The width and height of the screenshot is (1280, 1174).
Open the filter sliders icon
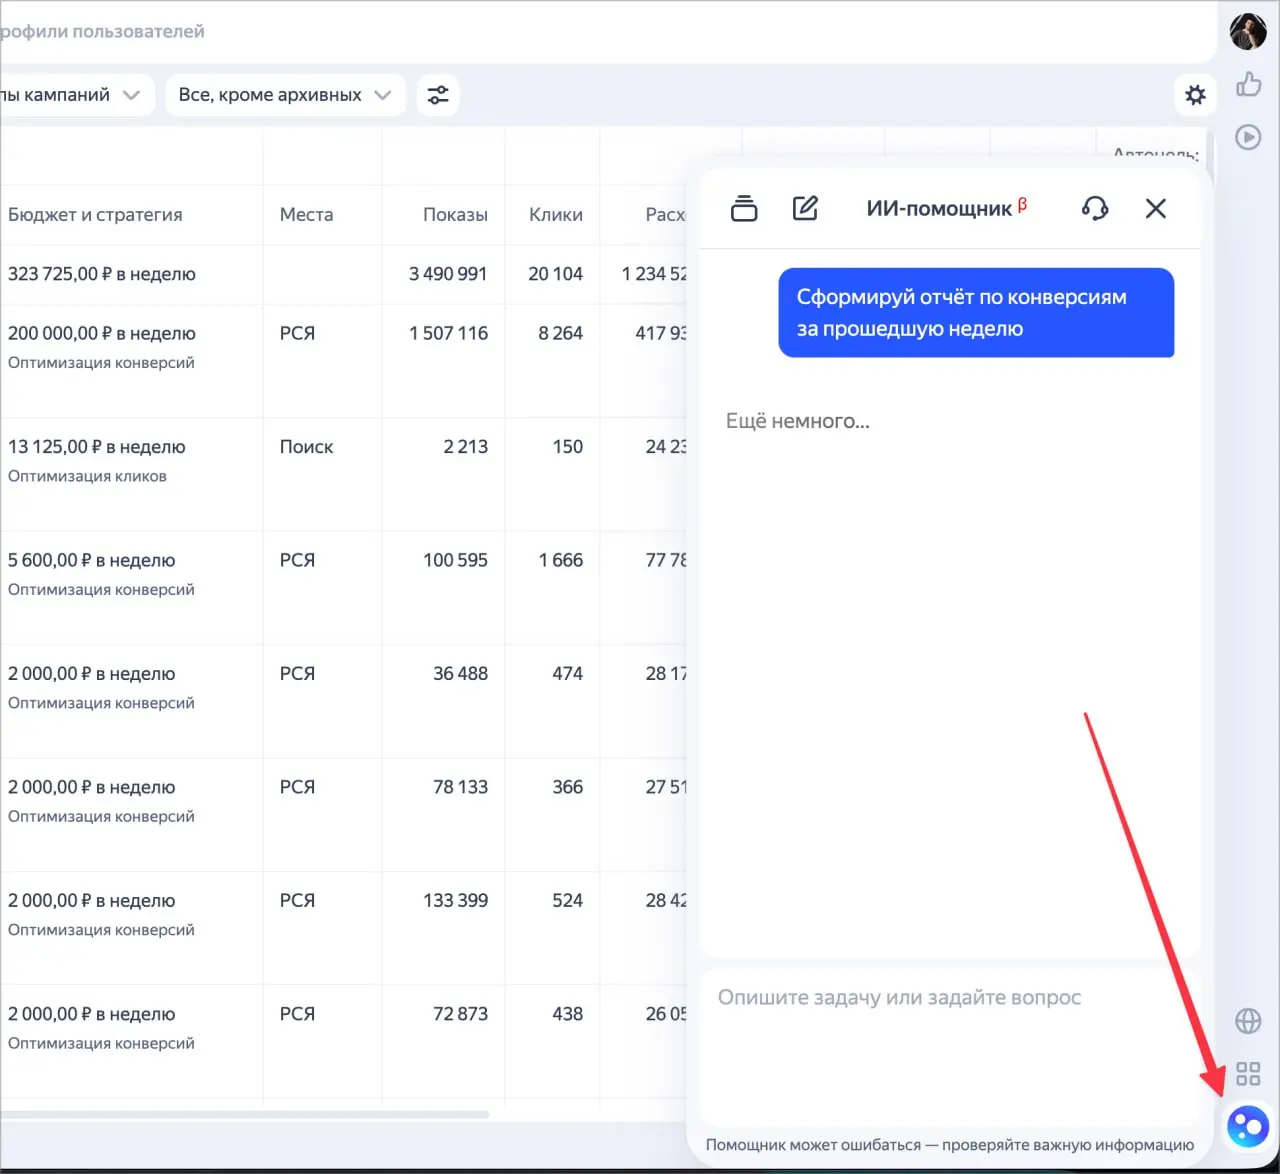(438, 95)
